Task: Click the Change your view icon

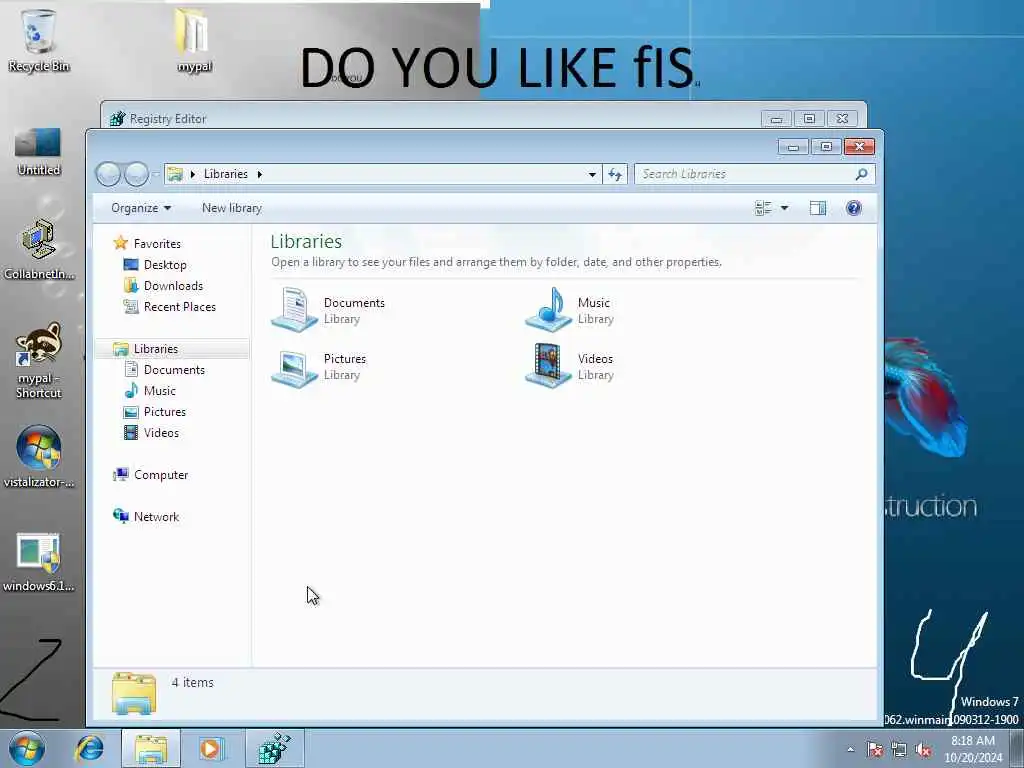Action: pos(763,208)
